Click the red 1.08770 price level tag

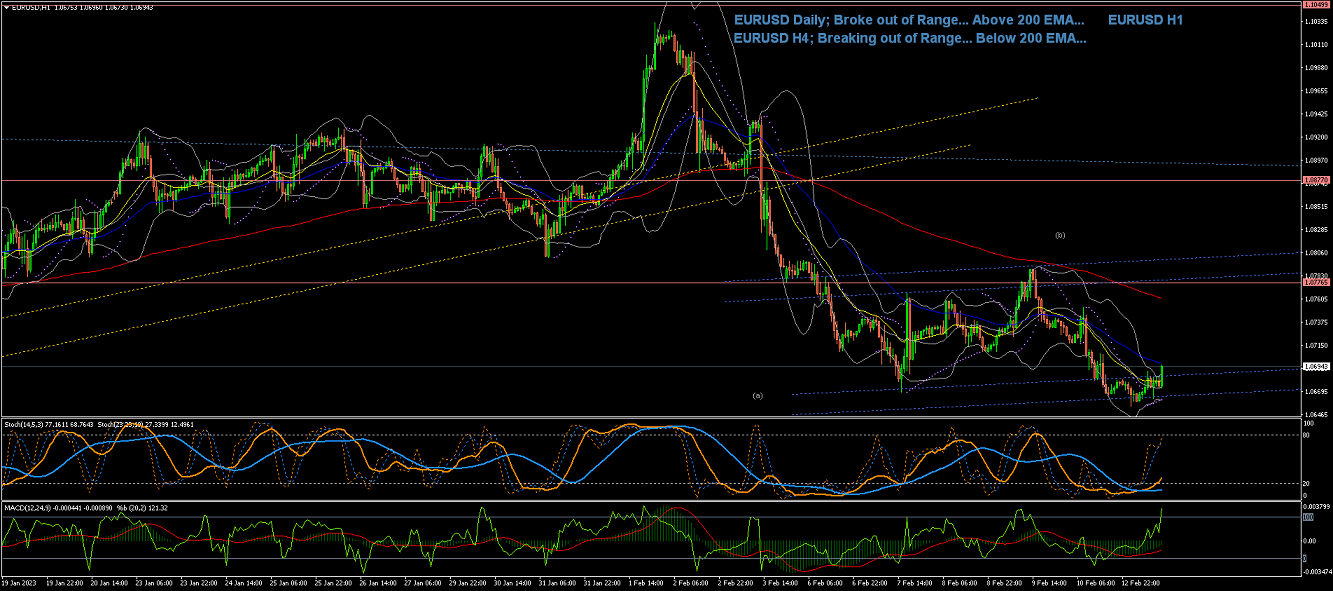click(x=1314, y=181)
